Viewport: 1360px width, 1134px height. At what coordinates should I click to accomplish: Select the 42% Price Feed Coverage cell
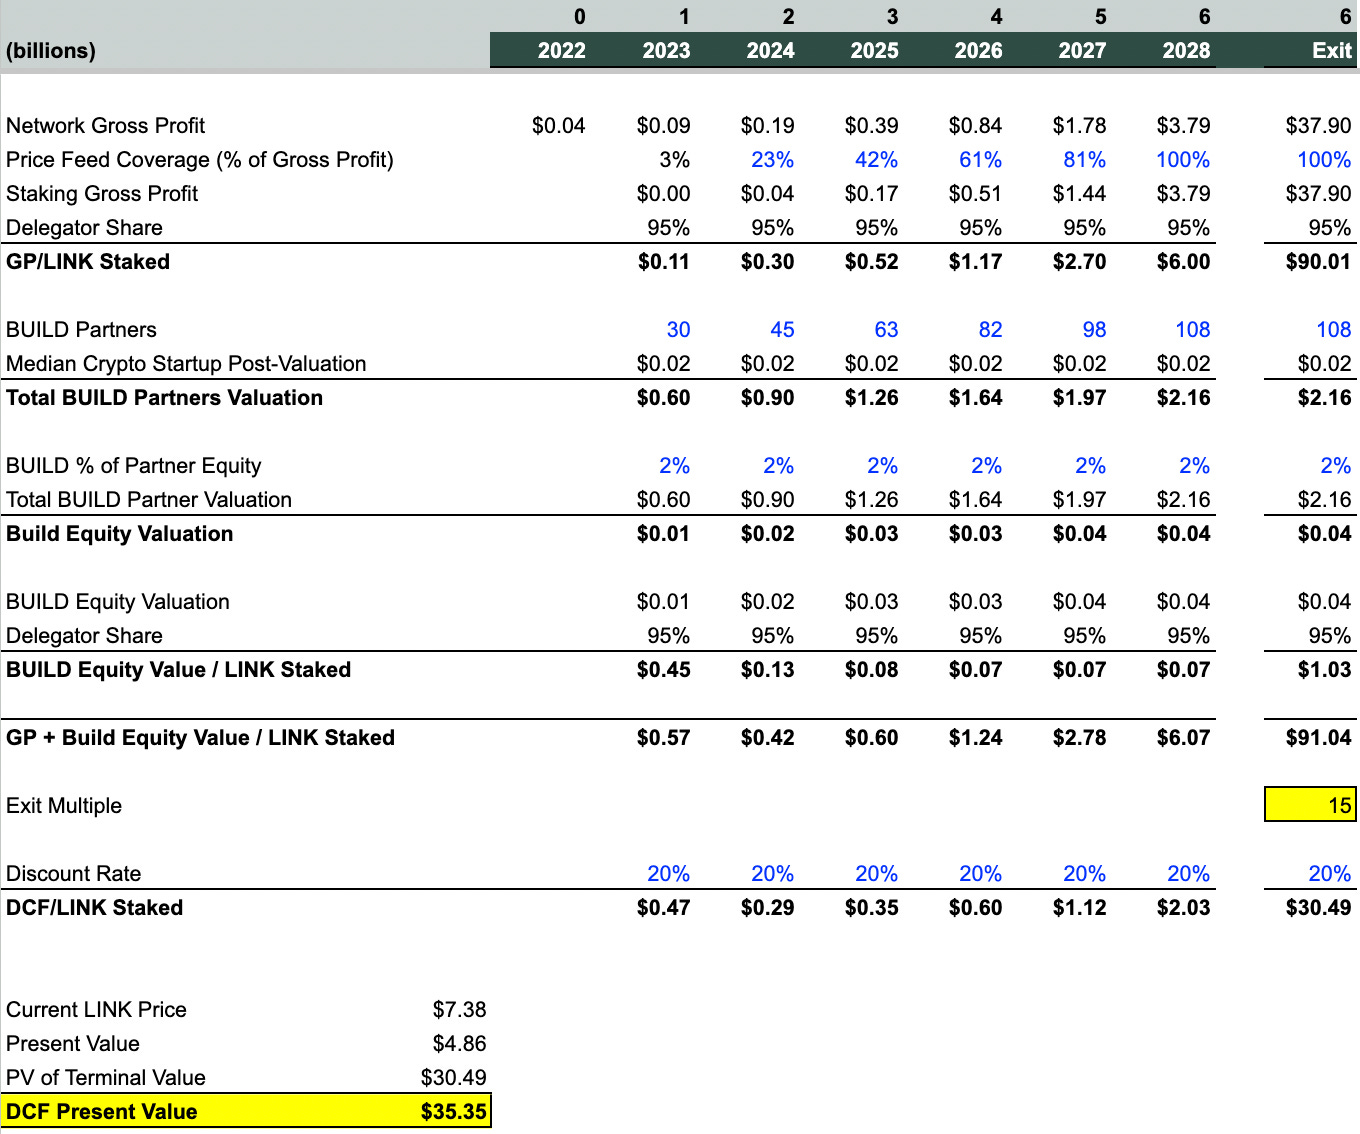coord(876,159)
